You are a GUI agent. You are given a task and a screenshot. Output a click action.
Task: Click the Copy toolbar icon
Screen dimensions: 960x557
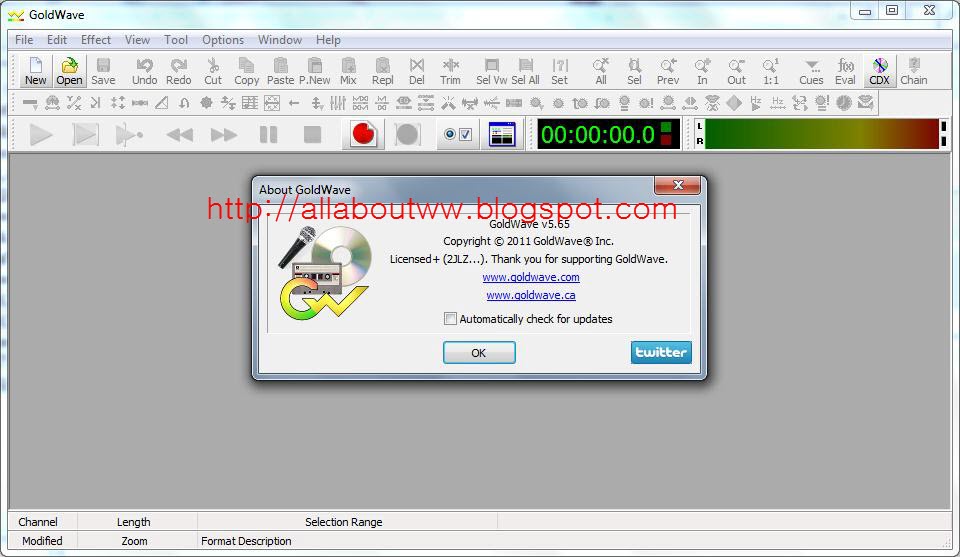pyautogui.click(x=247, y=71)
